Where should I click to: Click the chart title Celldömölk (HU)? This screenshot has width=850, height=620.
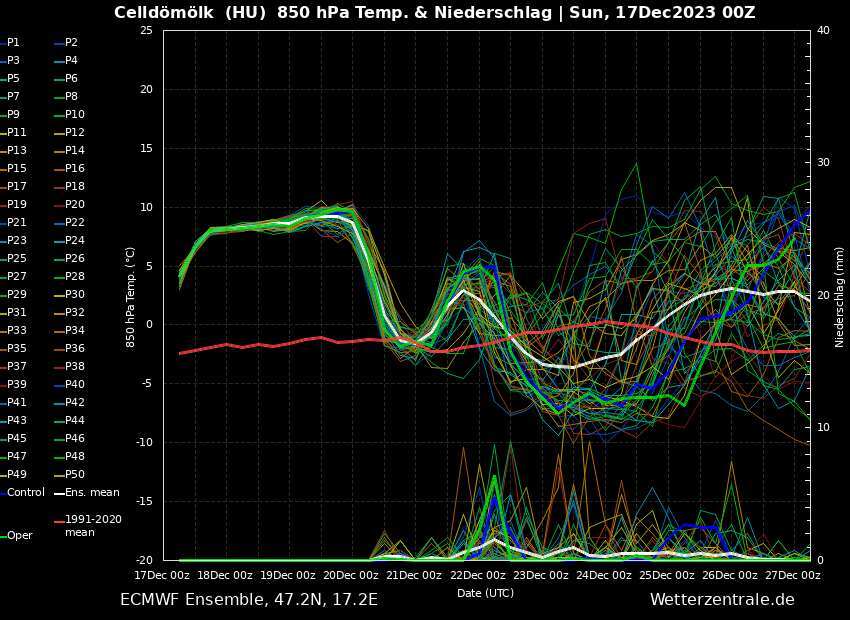point(190,13)
